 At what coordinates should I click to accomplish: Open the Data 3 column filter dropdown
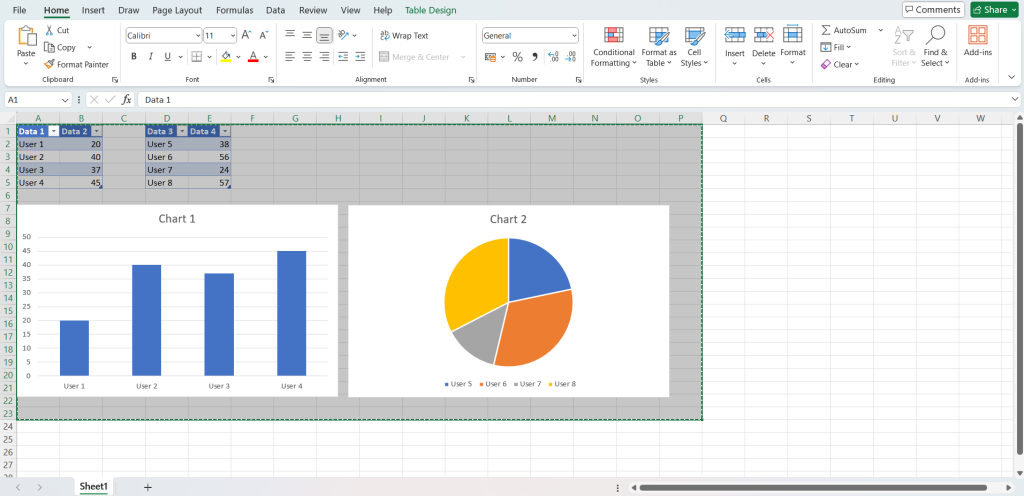(182, 131)
